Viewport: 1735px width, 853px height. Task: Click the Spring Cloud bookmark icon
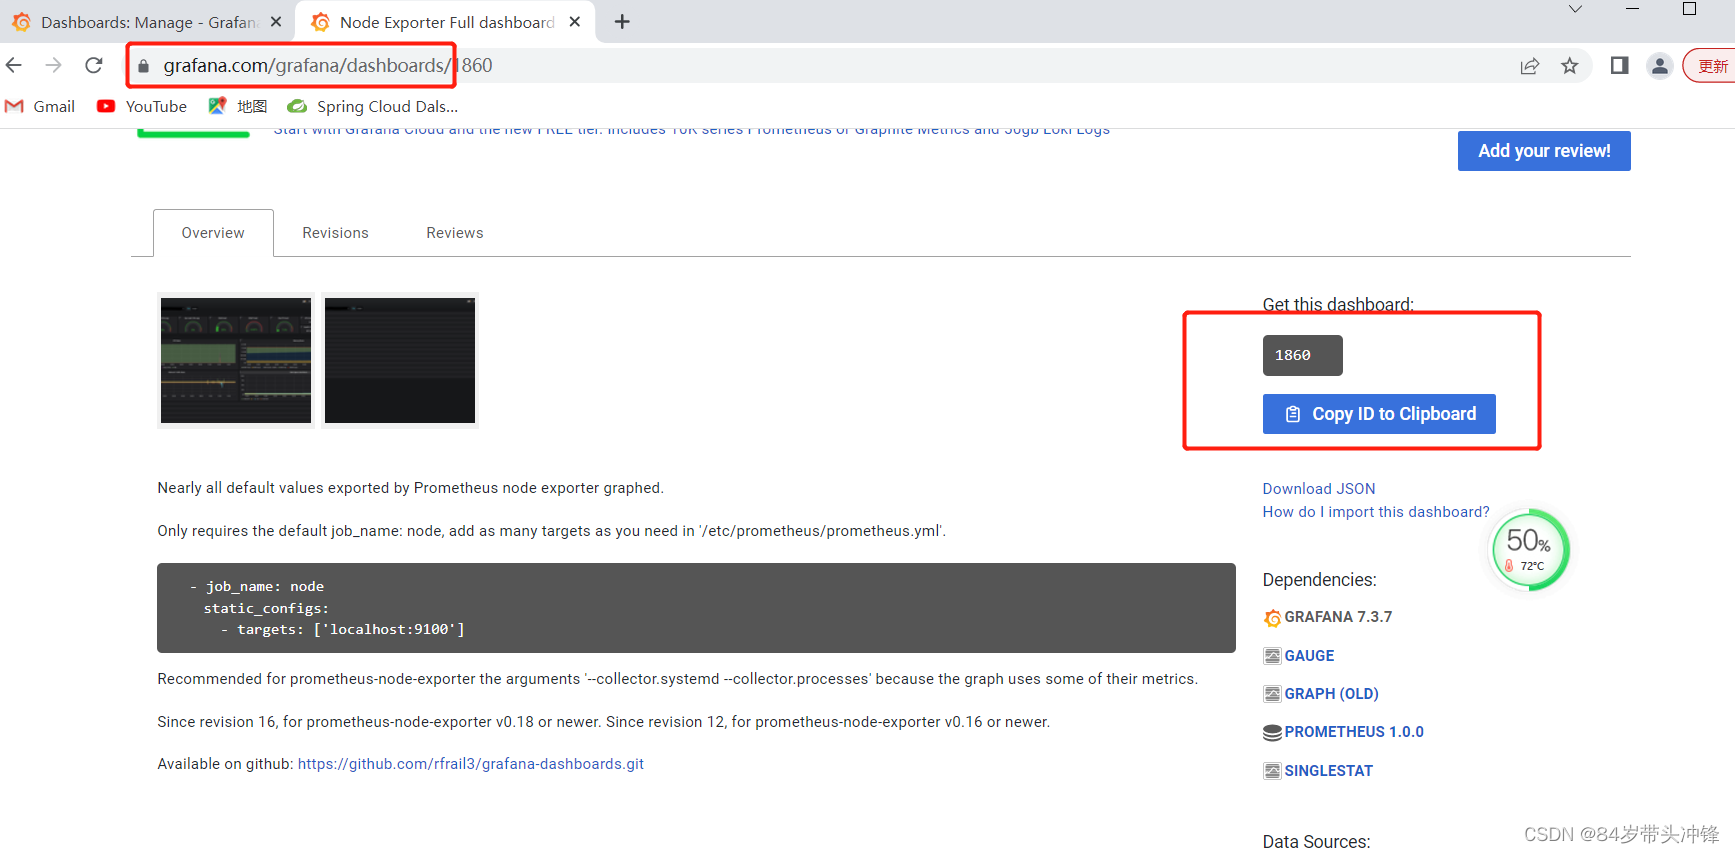(x=297, y=106)
